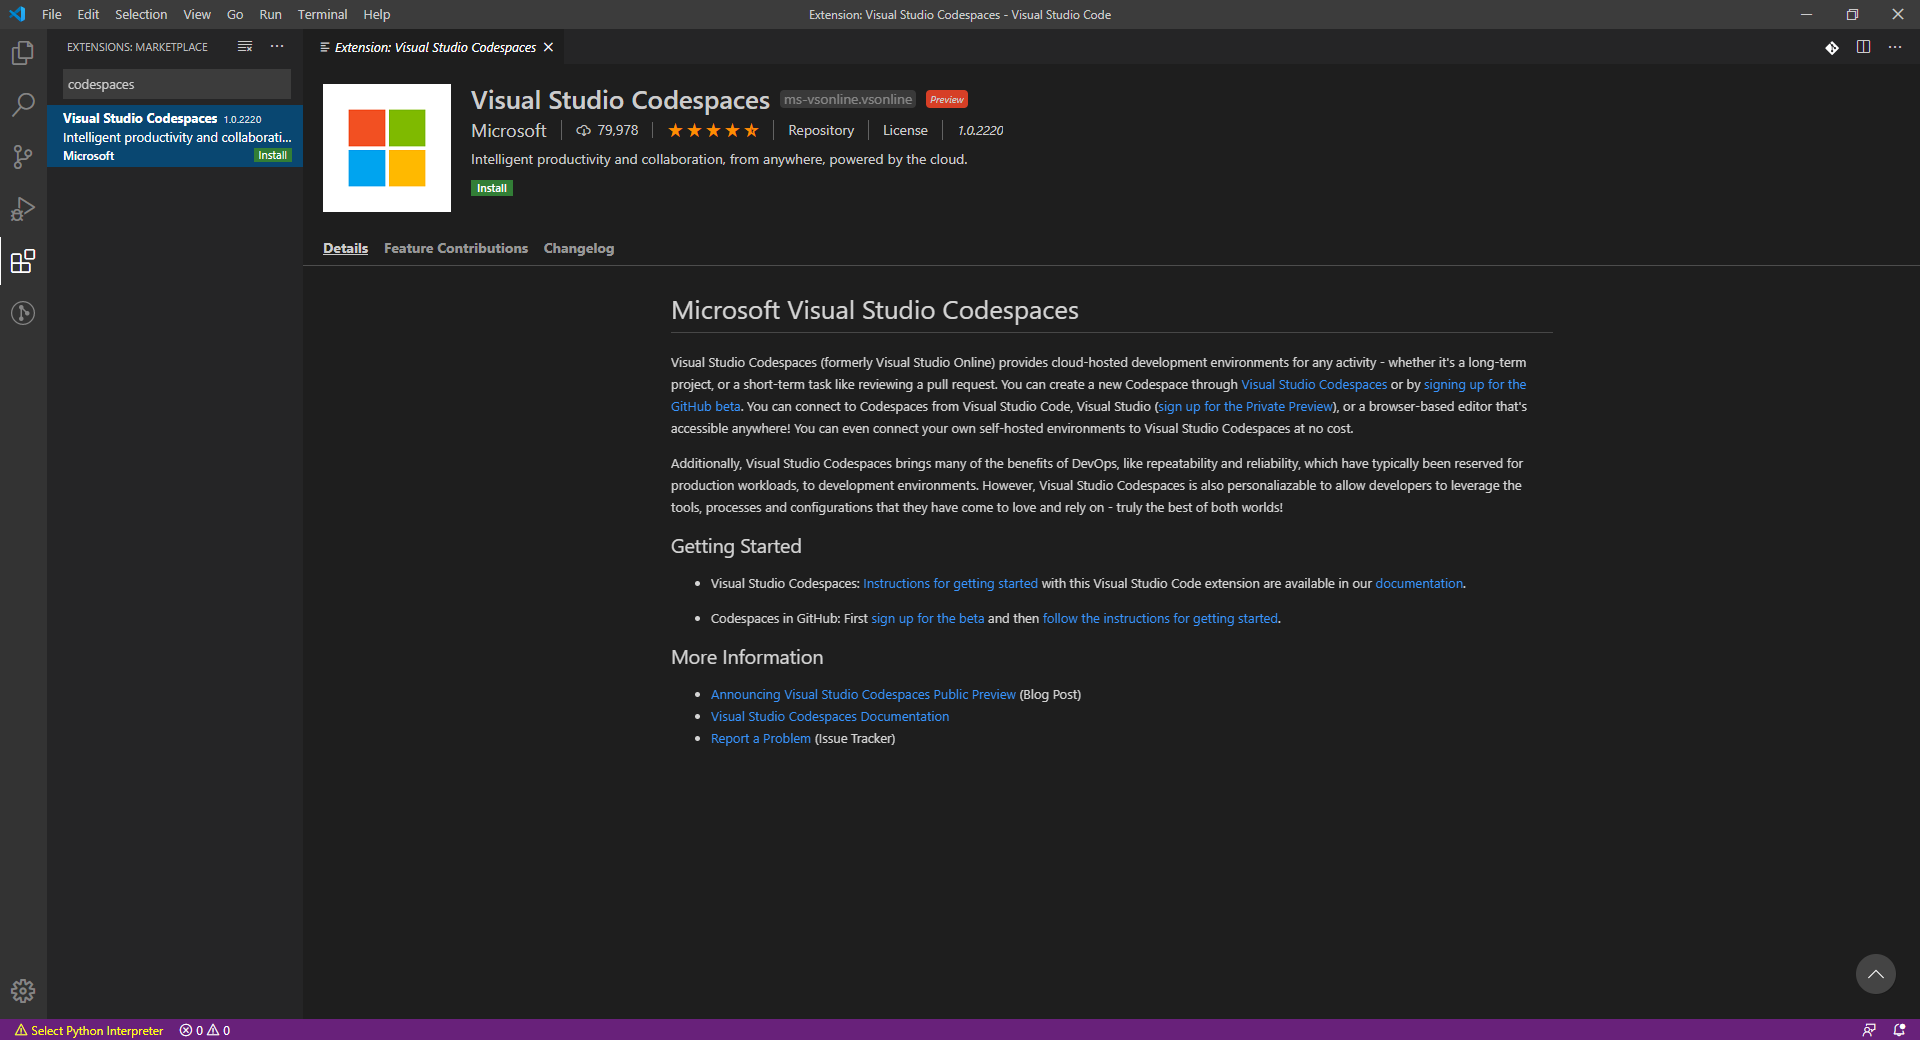1920x1040 pixels.
Task: Open the Selection menu
Action: pyautogui.click(x=141, y=14)
